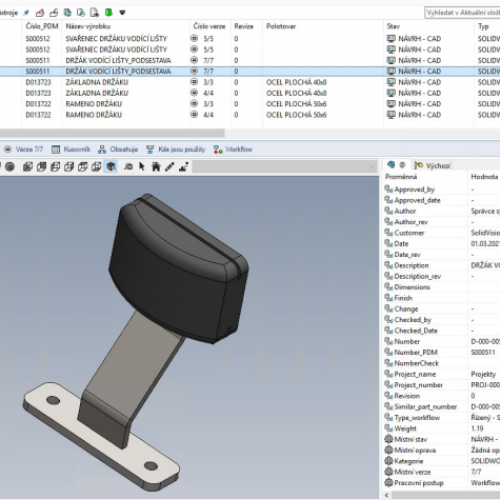Select the Místní verze property row
Screen dimensions: 500x500
tap(442, 472)
